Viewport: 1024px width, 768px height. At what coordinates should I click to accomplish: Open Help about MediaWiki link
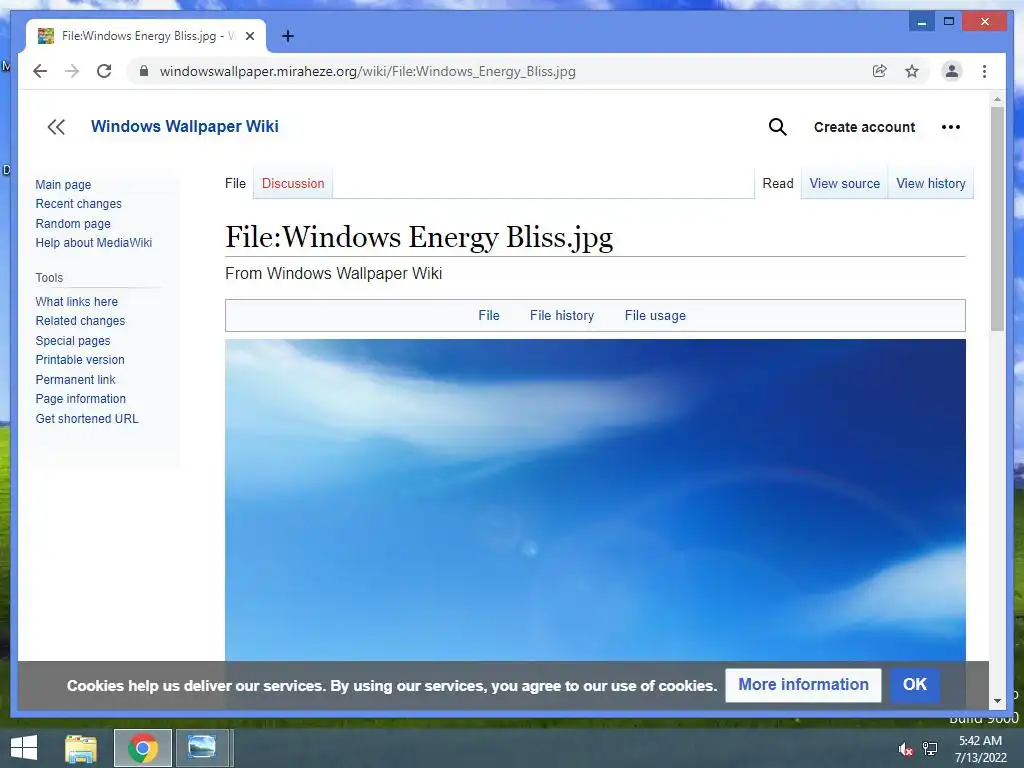(x=93, y=243)
